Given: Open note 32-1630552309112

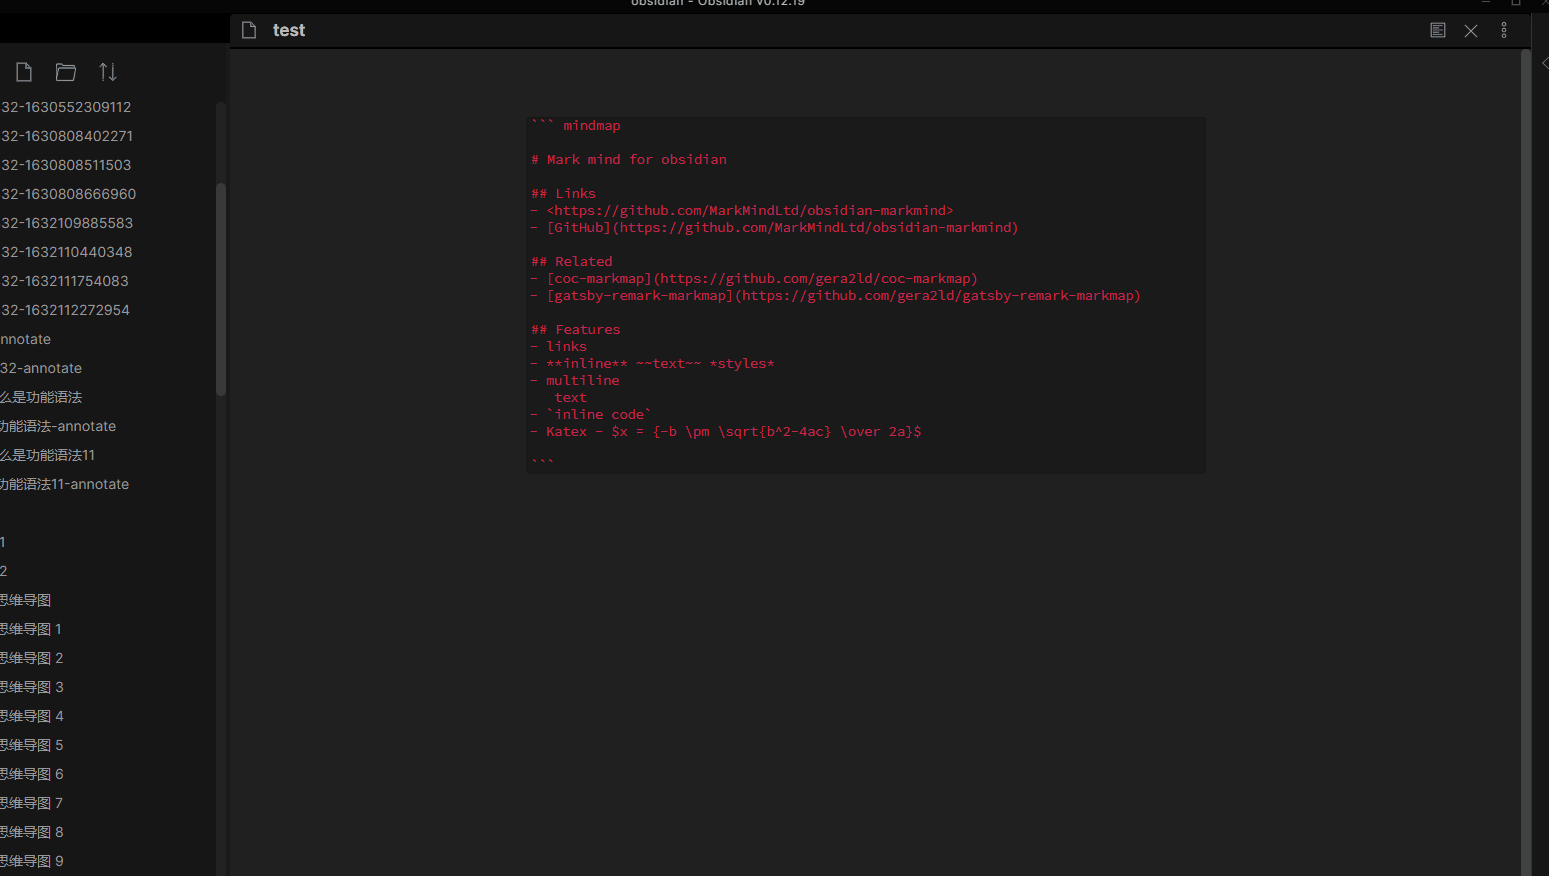Looking at the screenshot, I should [x=66, y=107].
